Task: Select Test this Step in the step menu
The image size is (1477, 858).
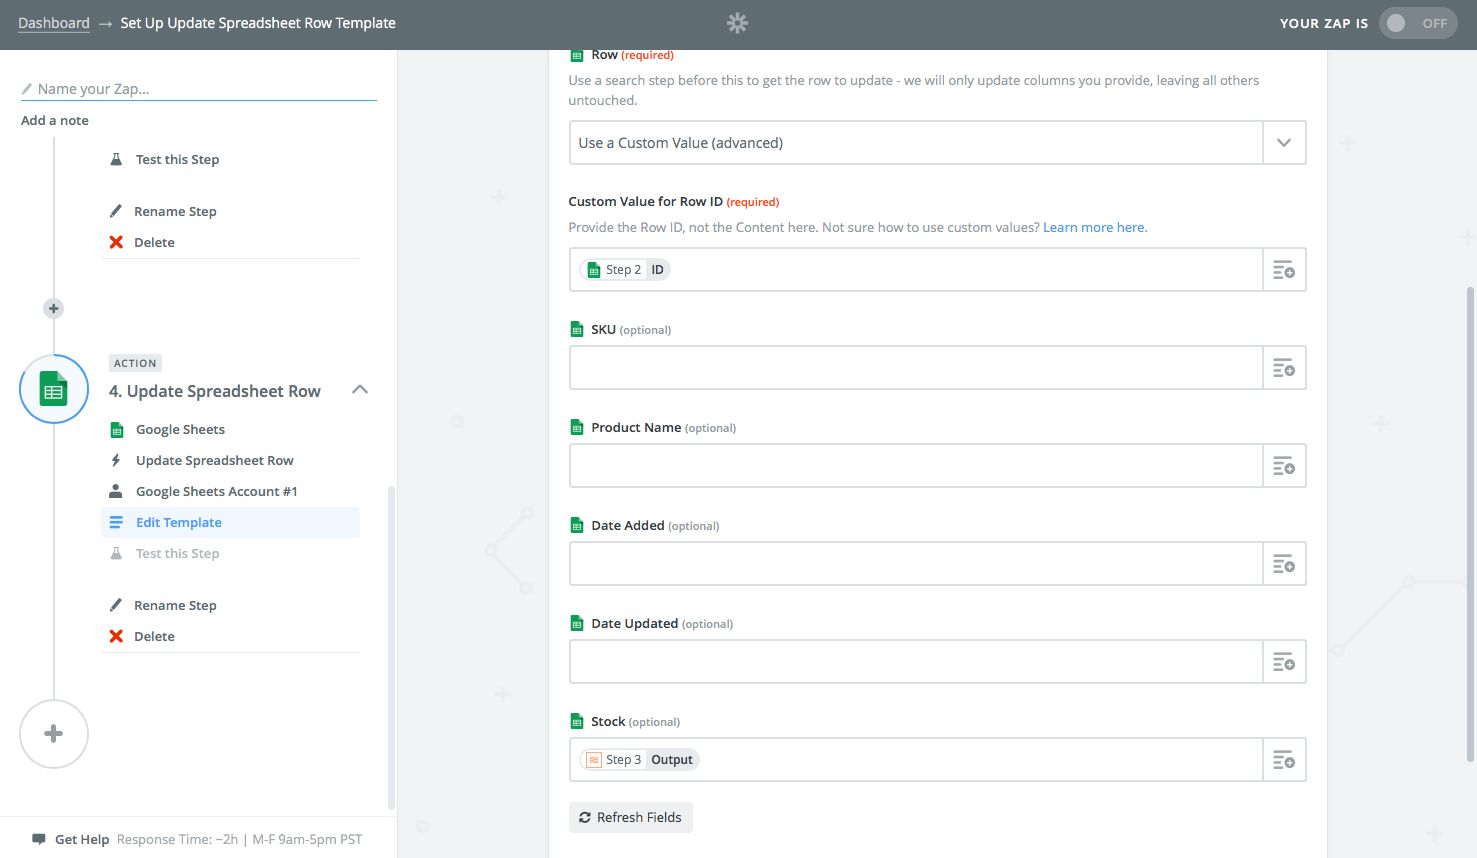Action: click(177, 553)
